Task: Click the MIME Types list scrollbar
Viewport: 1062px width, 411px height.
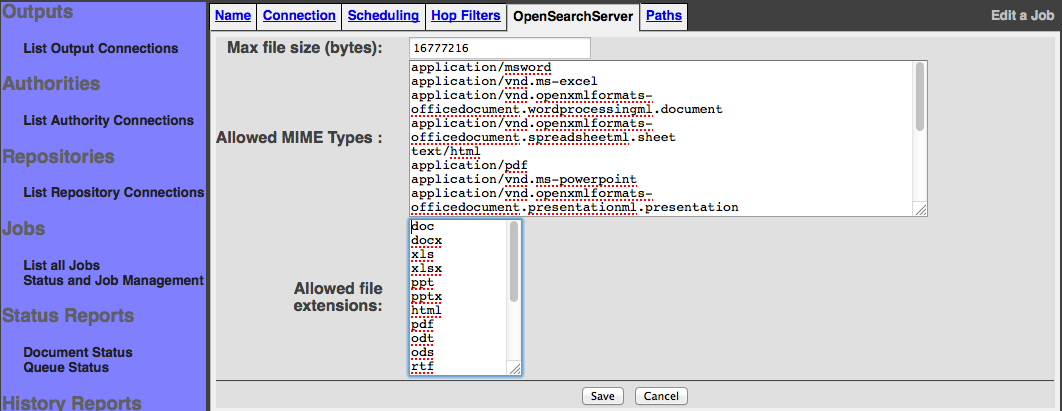Action: (x=919, y=98)
